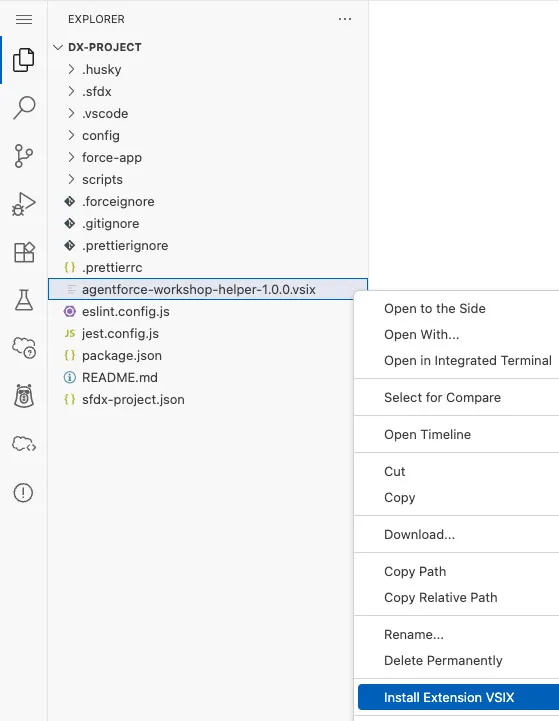Image resolution: width=559 pixels, height=721 pixels.
Task: Click the .gitignore file icon
Action: [x=69, y=223]
